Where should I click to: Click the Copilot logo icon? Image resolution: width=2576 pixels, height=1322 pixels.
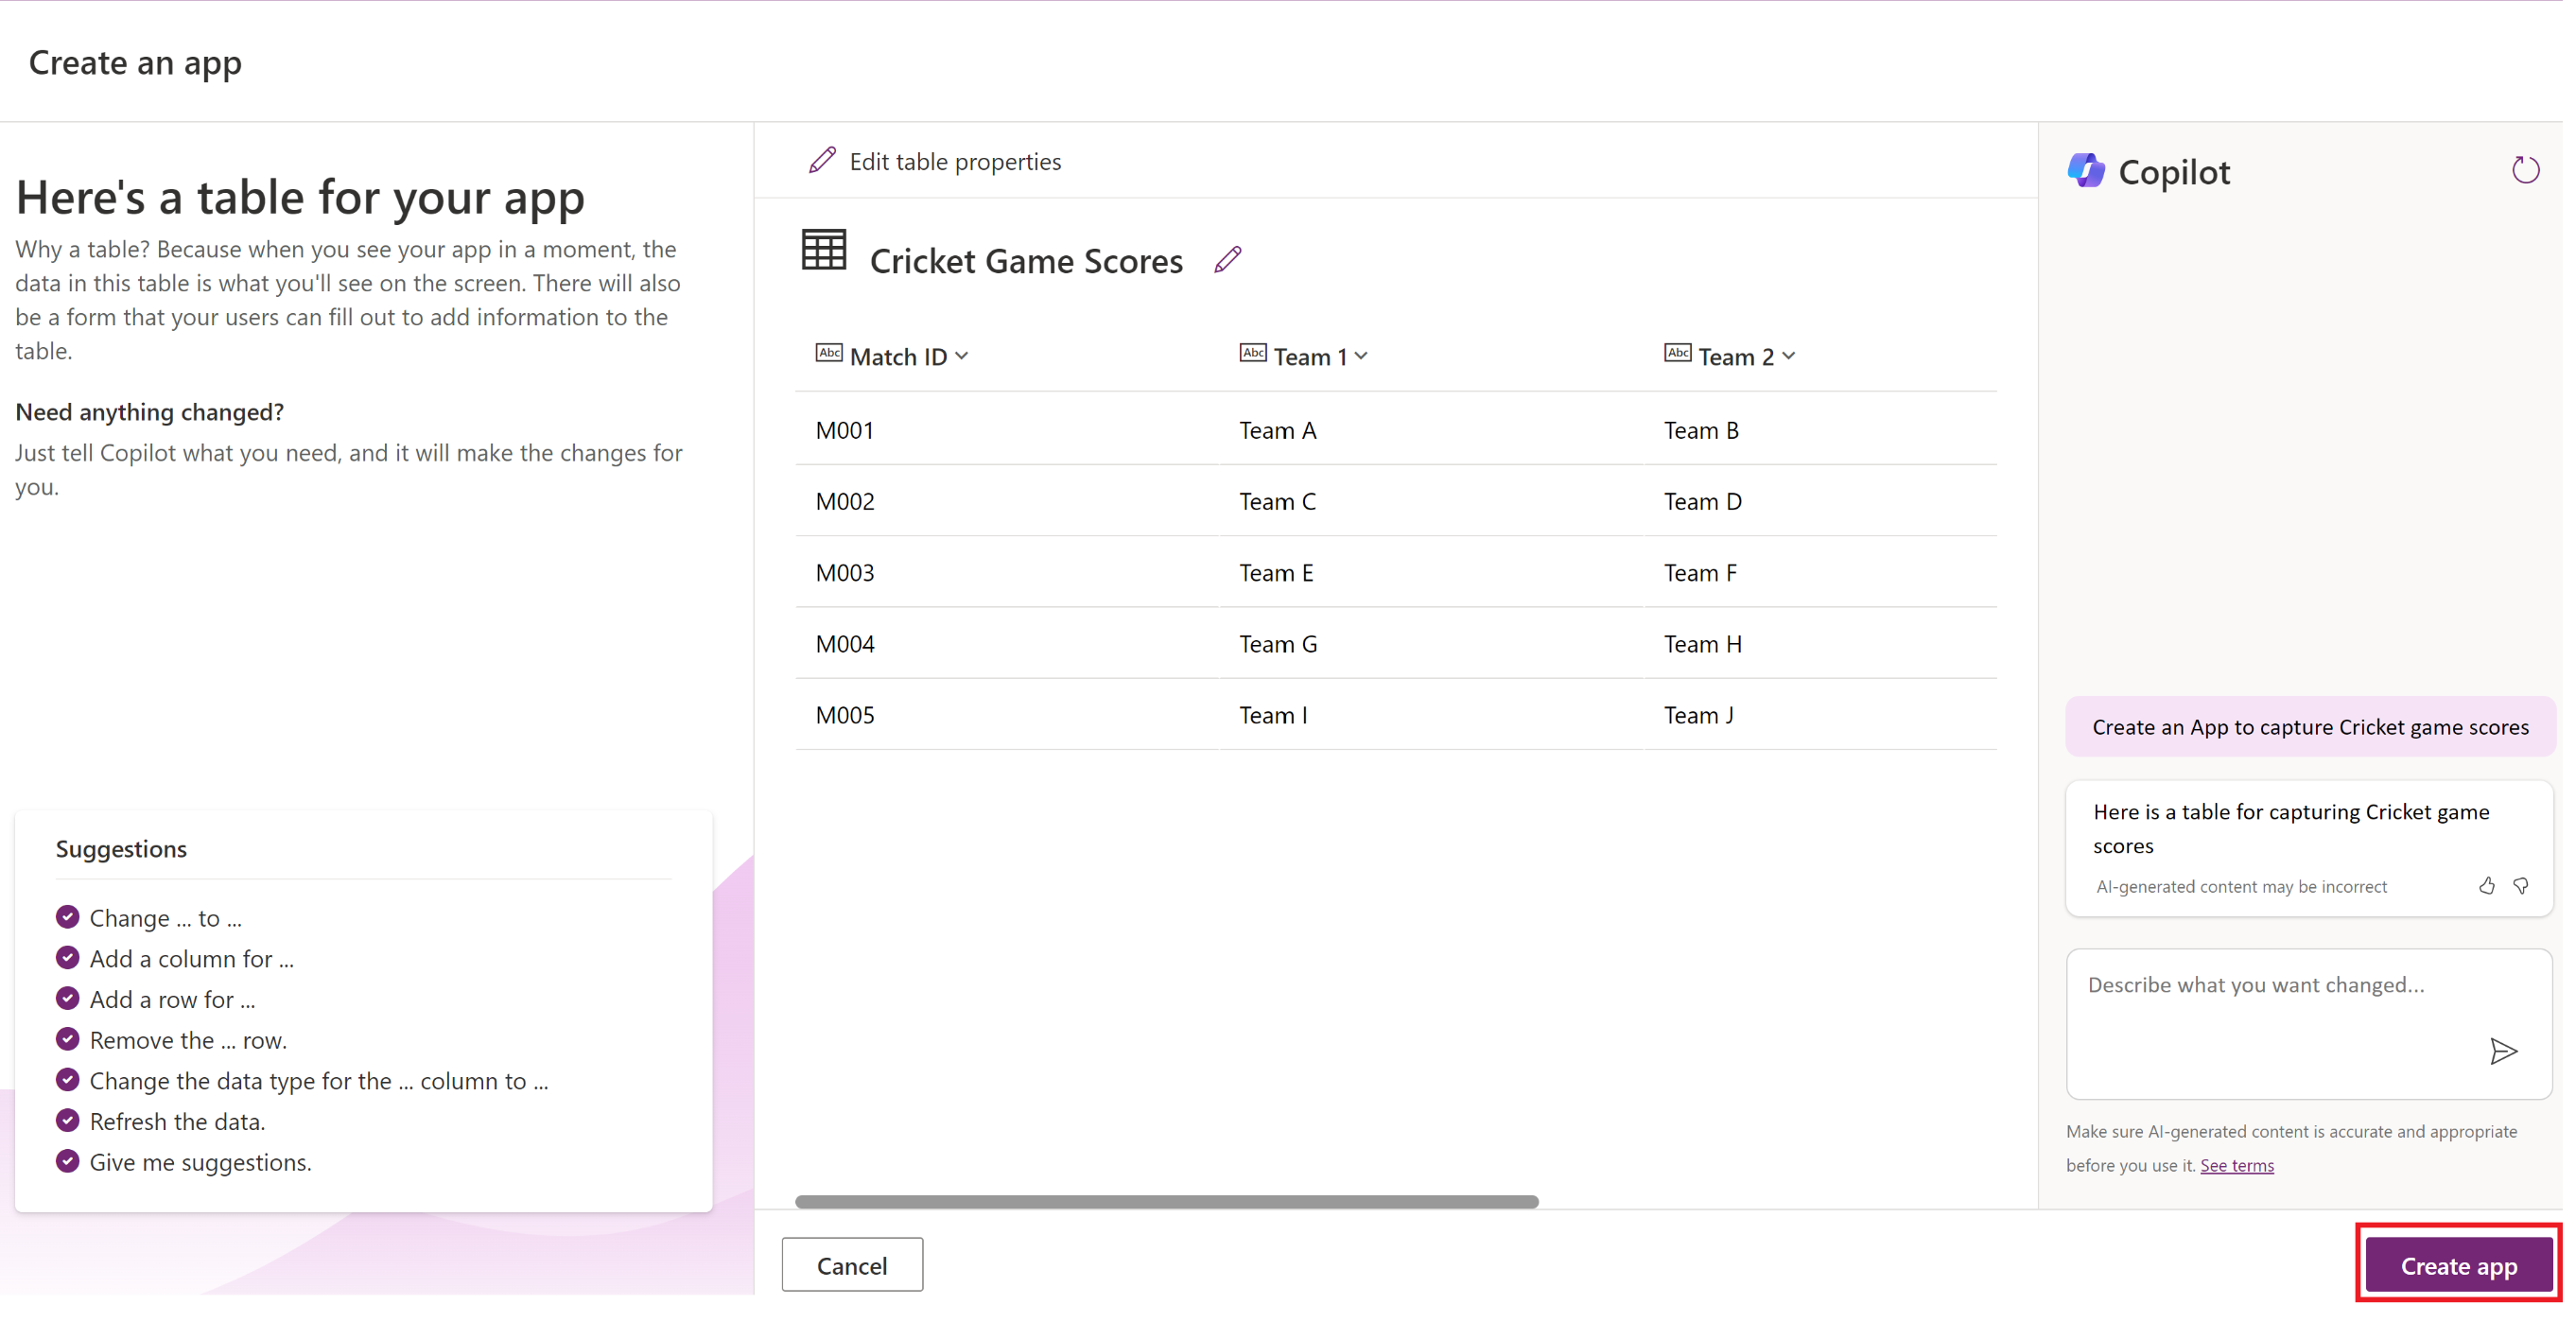pos(2086,171)
